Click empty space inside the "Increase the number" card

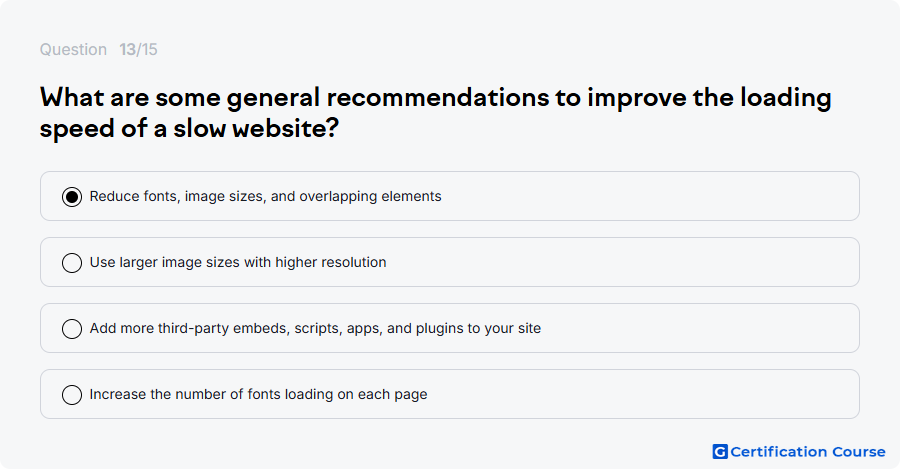coord(643,394)
